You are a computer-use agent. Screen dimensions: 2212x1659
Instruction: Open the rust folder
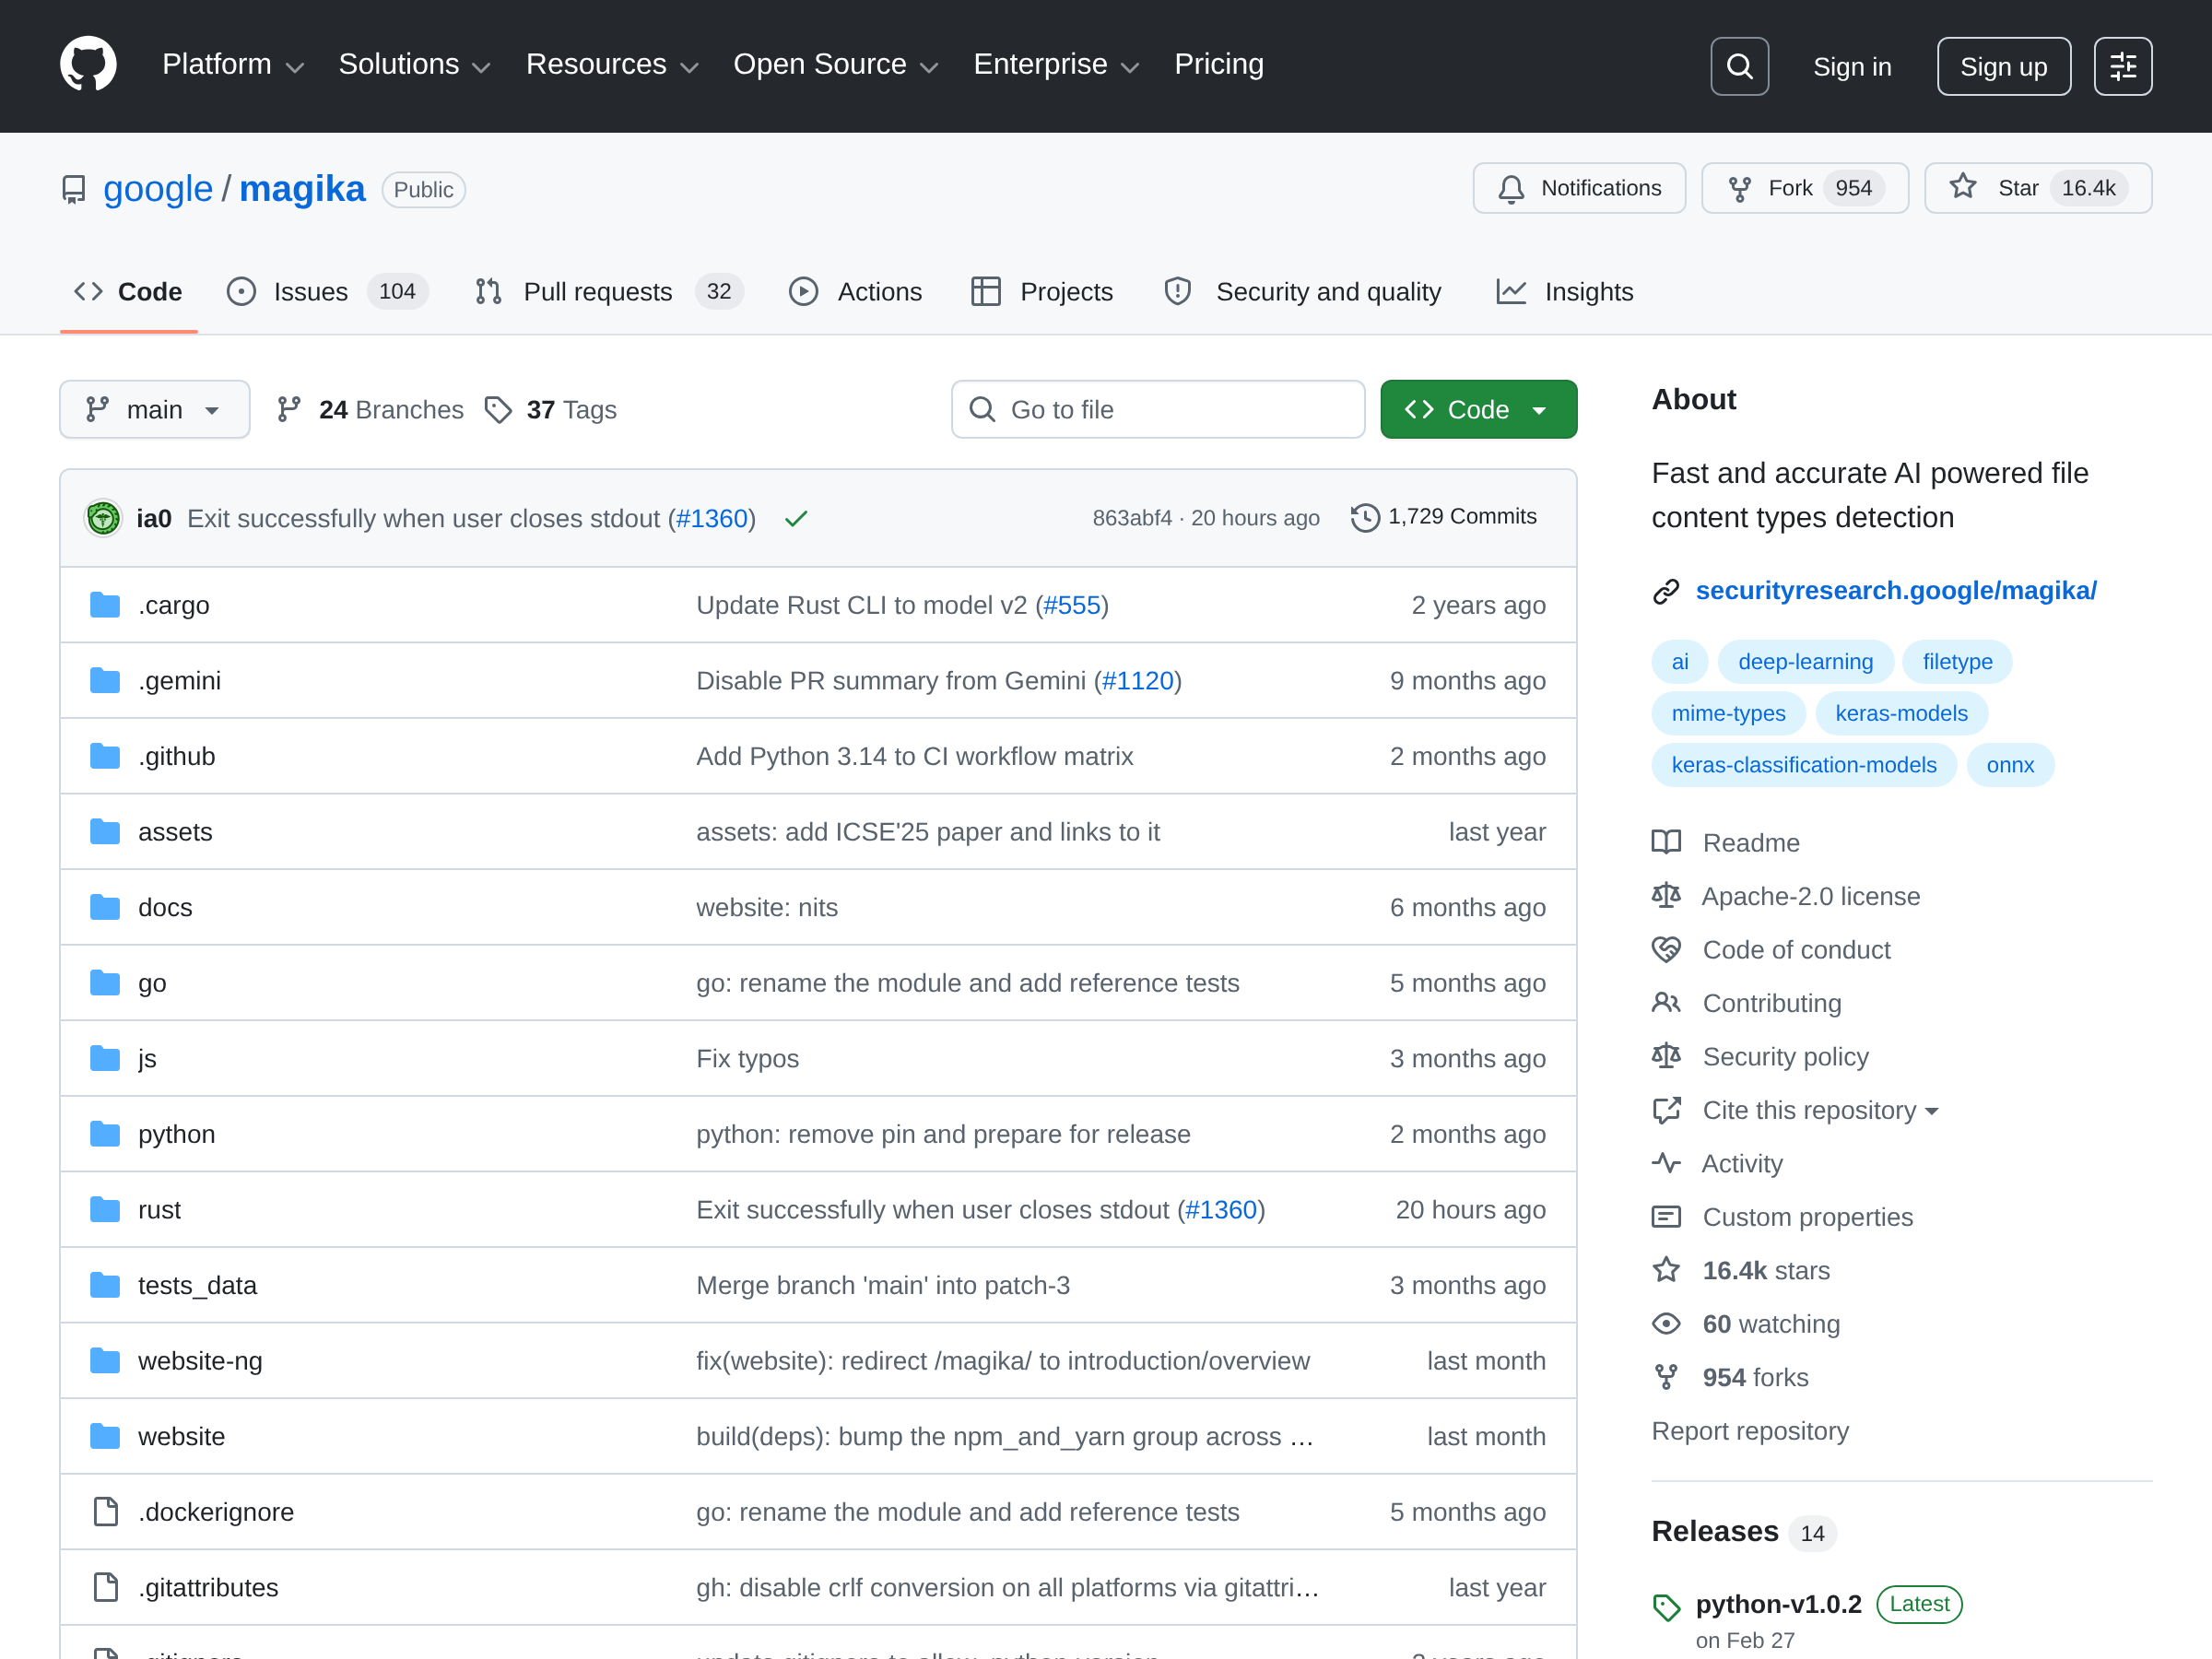159,1209
